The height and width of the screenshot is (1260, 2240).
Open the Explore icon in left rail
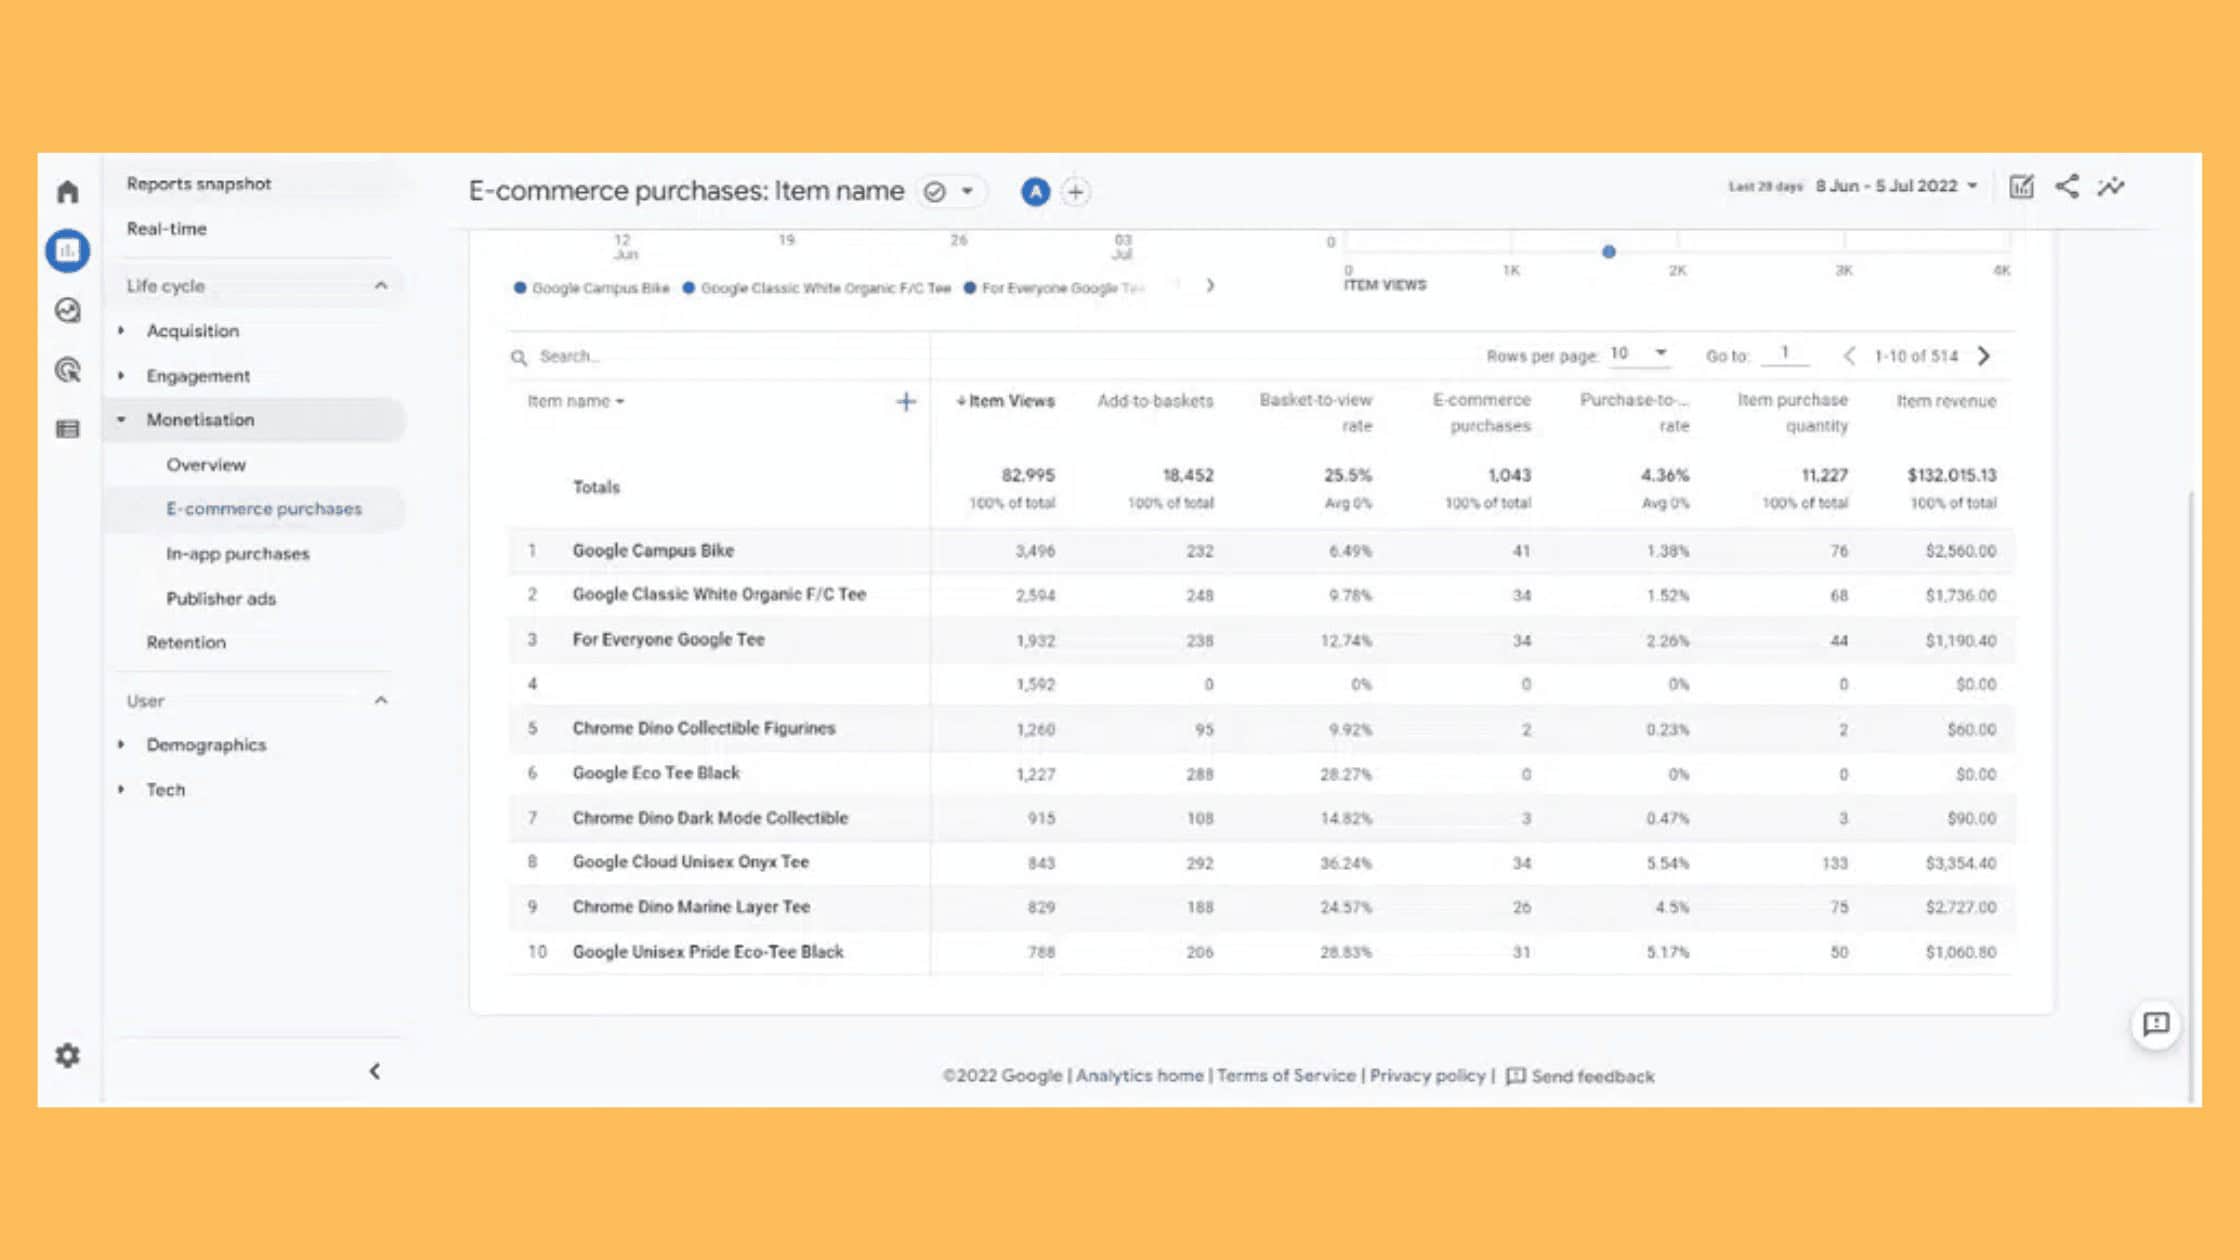click(67, 310)
